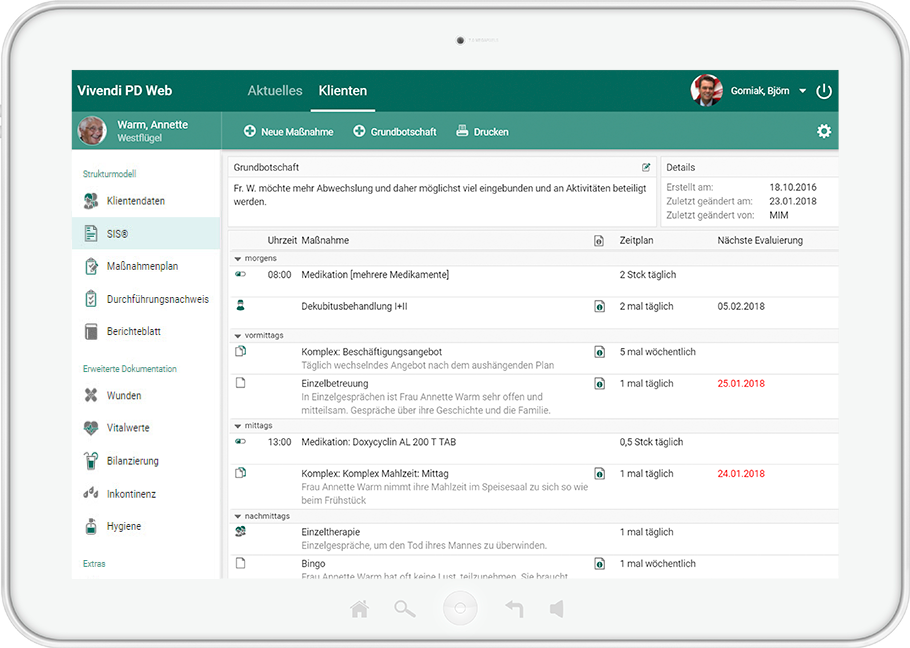Screen dimensions: 910x648
Task: Click info icon on Komplex Mahlzeit Mittag row
Action: coord(600,474)
